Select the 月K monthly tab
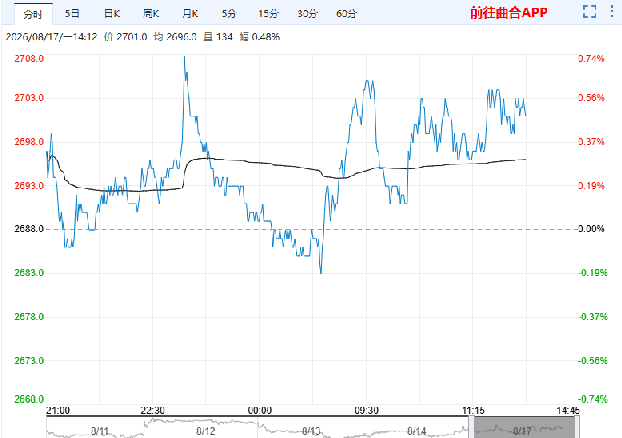Viewport: 622px width, 438px height. click(190, 13)
